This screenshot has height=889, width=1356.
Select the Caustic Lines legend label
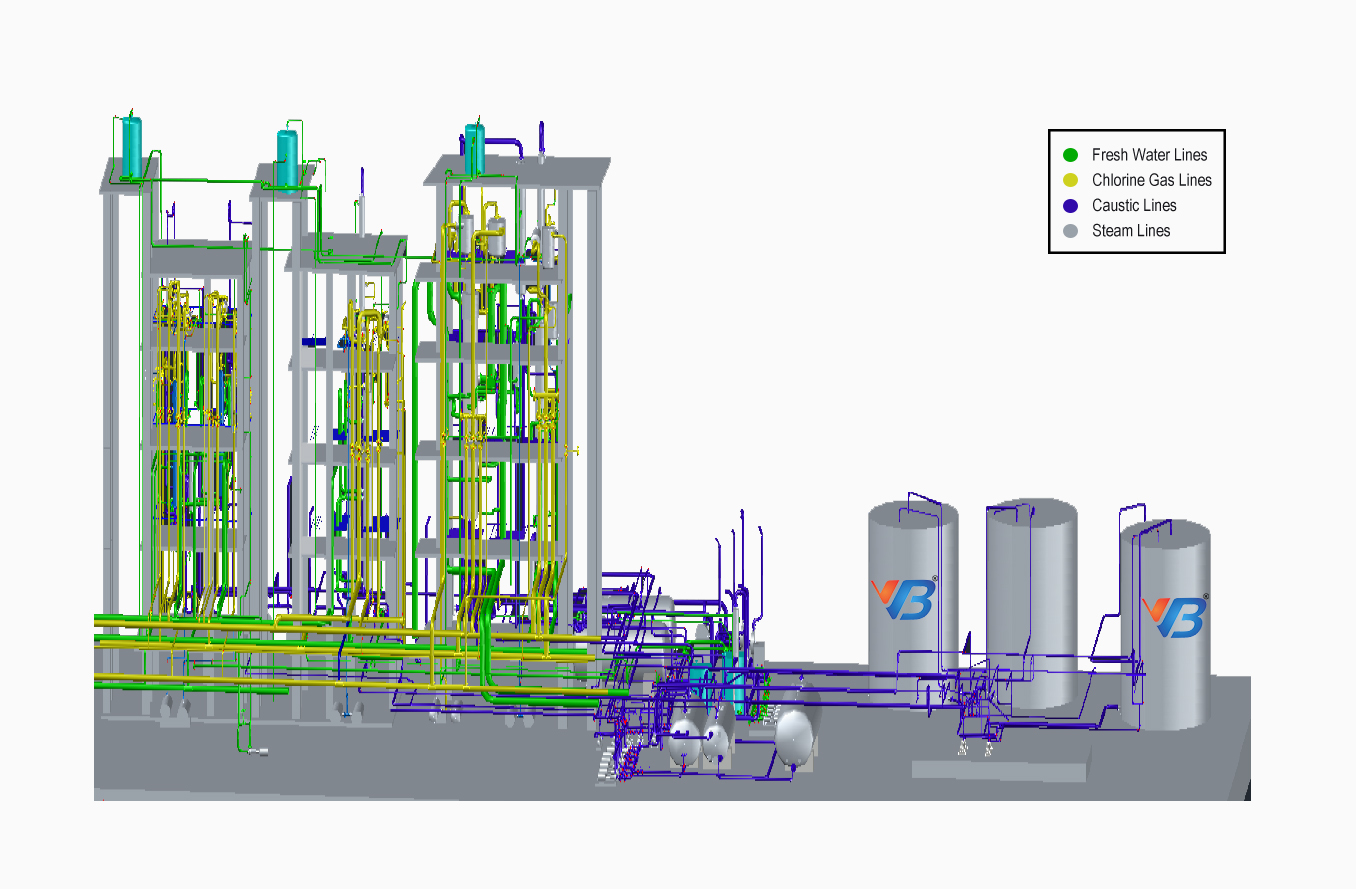pos(1134,205)
